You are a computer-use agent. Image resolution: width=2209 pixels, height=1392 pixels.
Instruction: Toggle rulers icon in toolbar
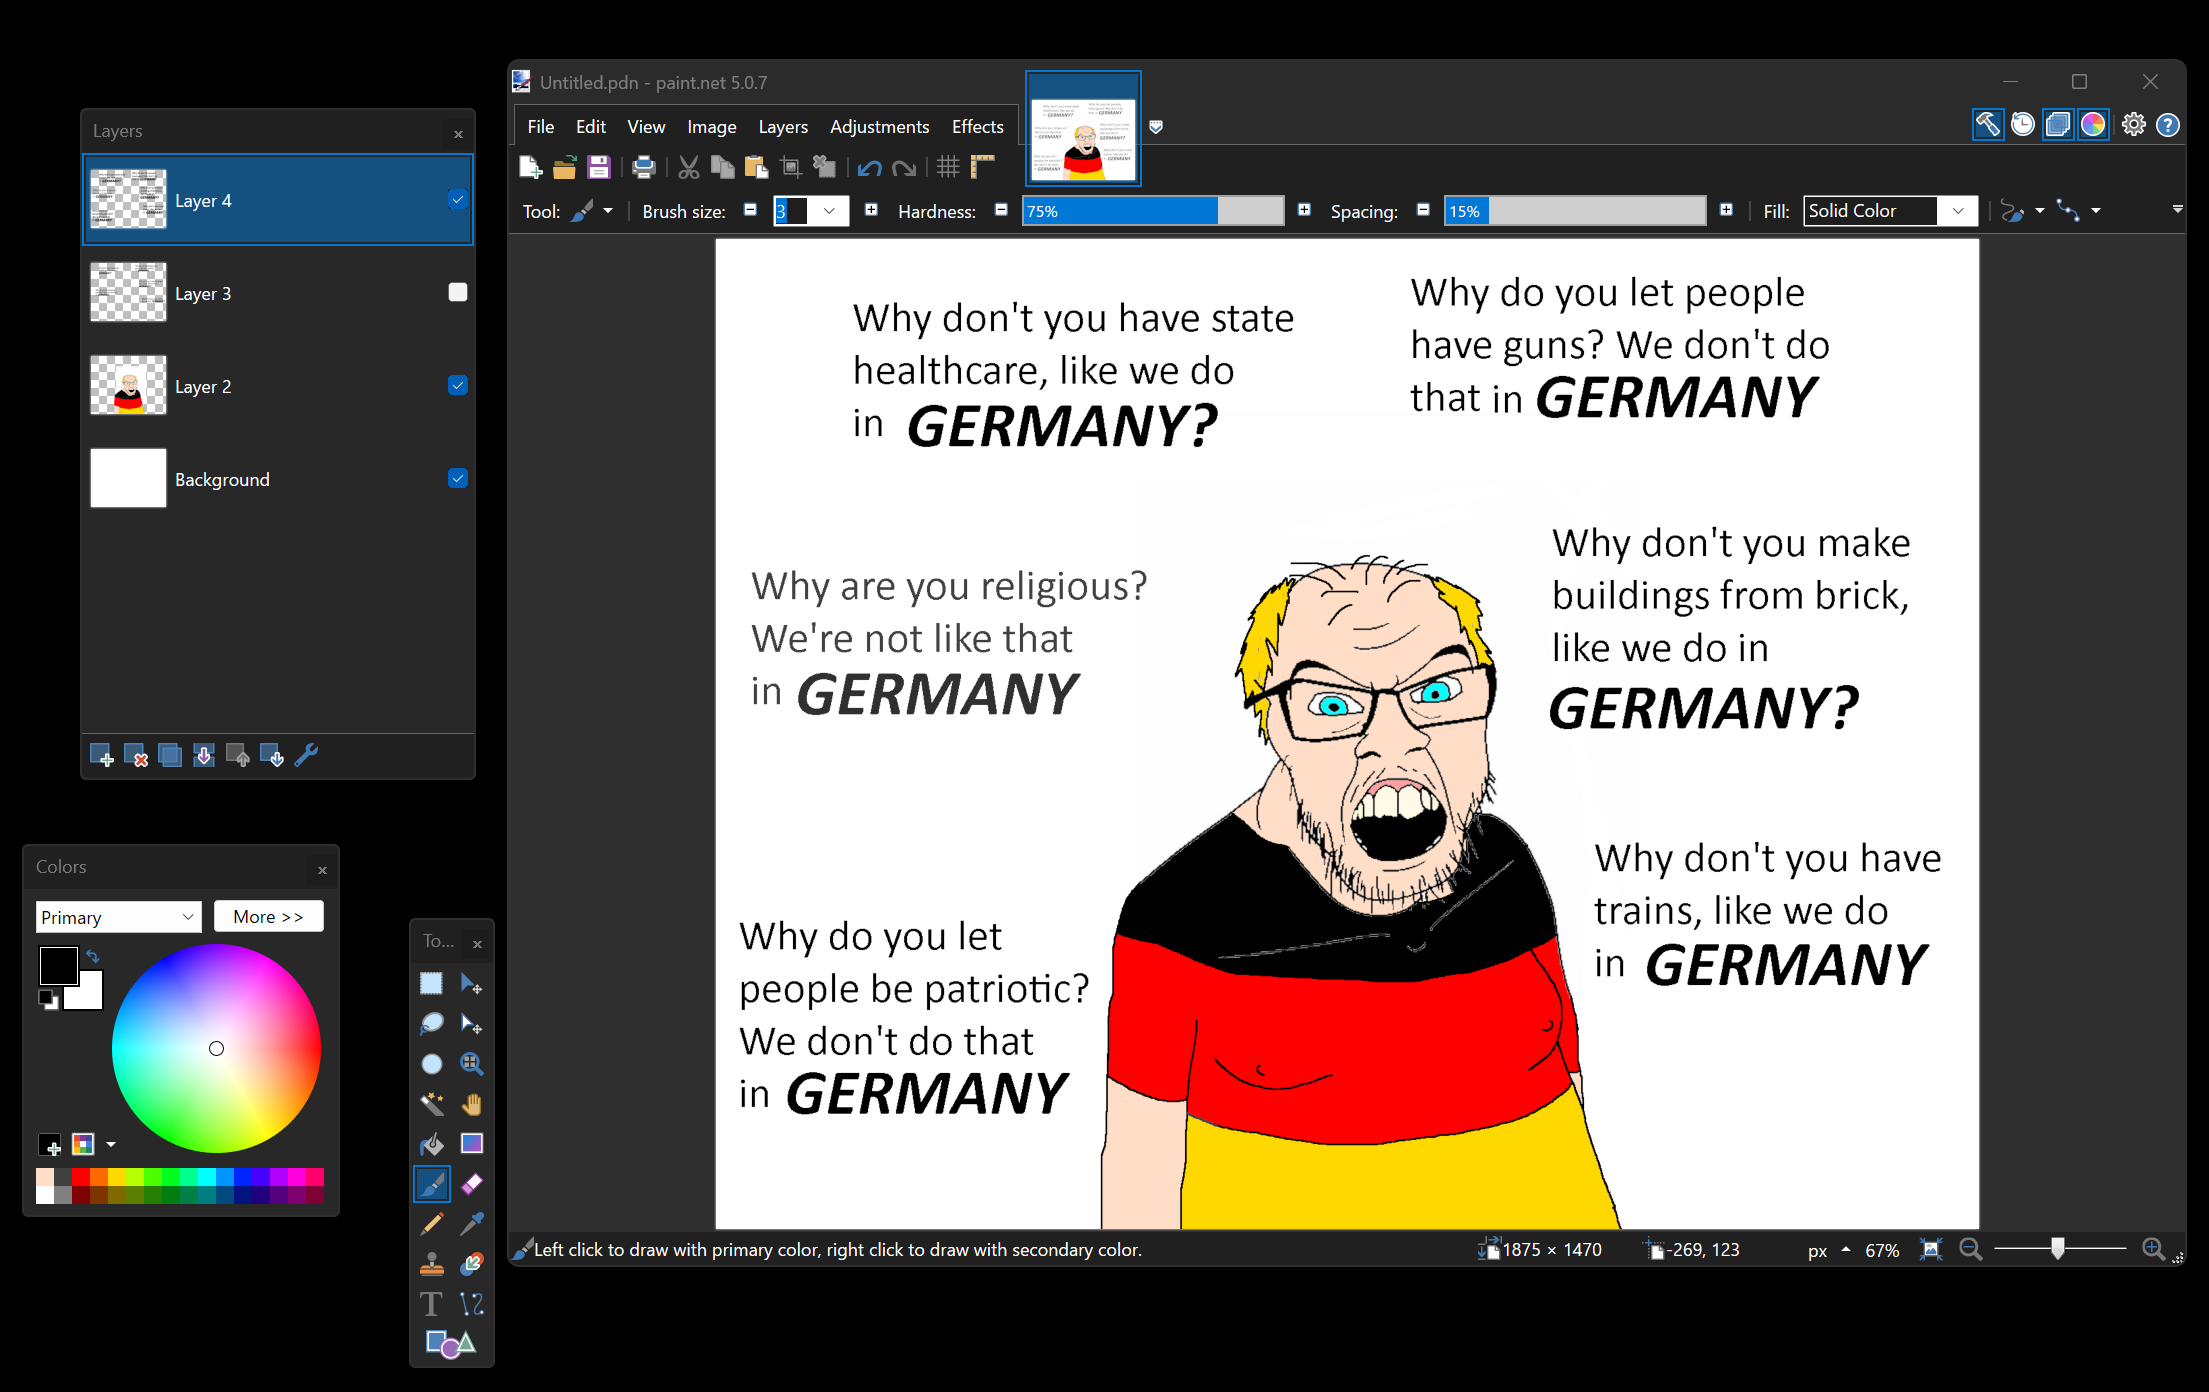983,167
